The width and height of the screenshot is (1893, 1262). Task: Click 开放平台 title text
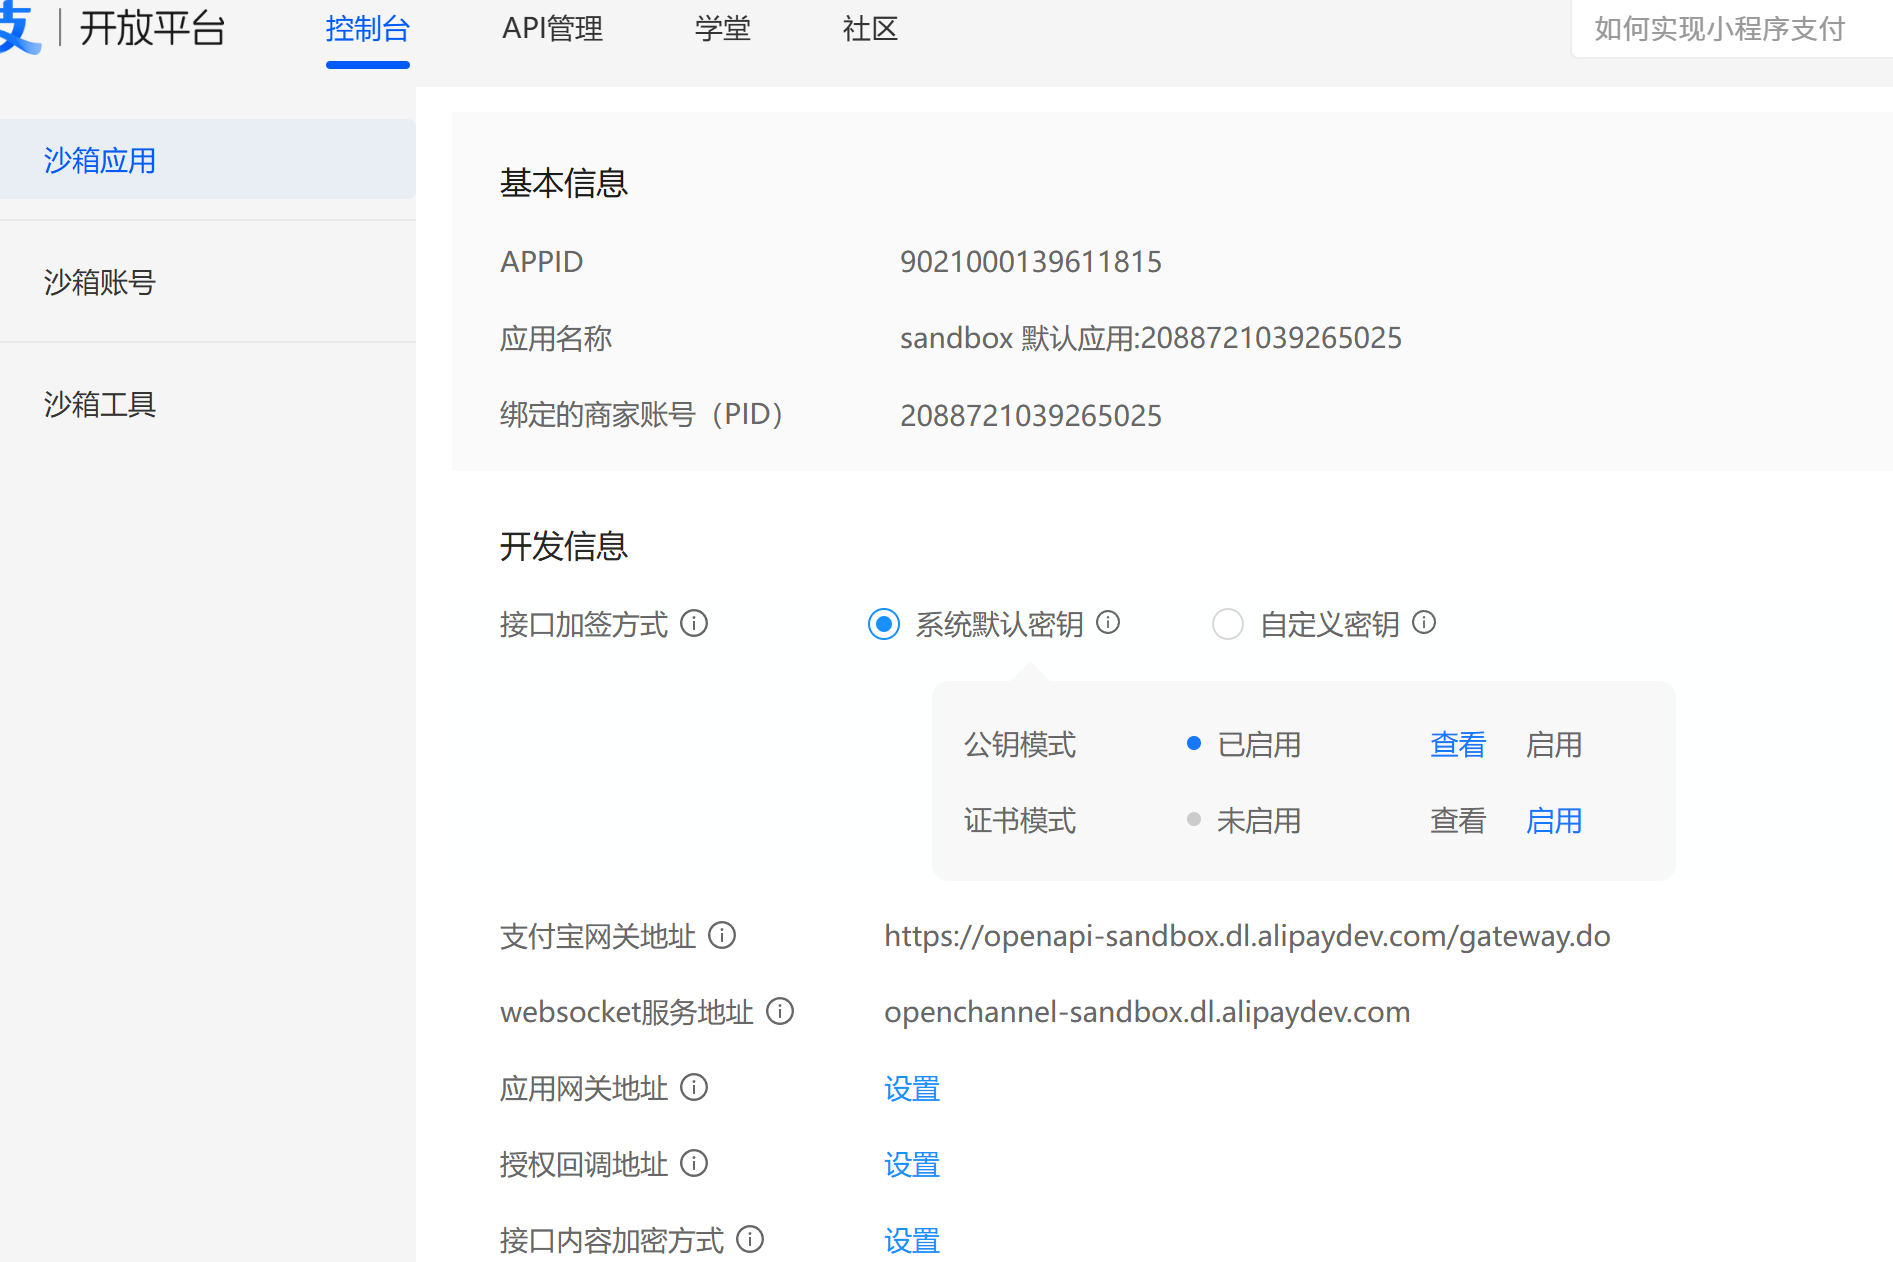coord(153,28)
